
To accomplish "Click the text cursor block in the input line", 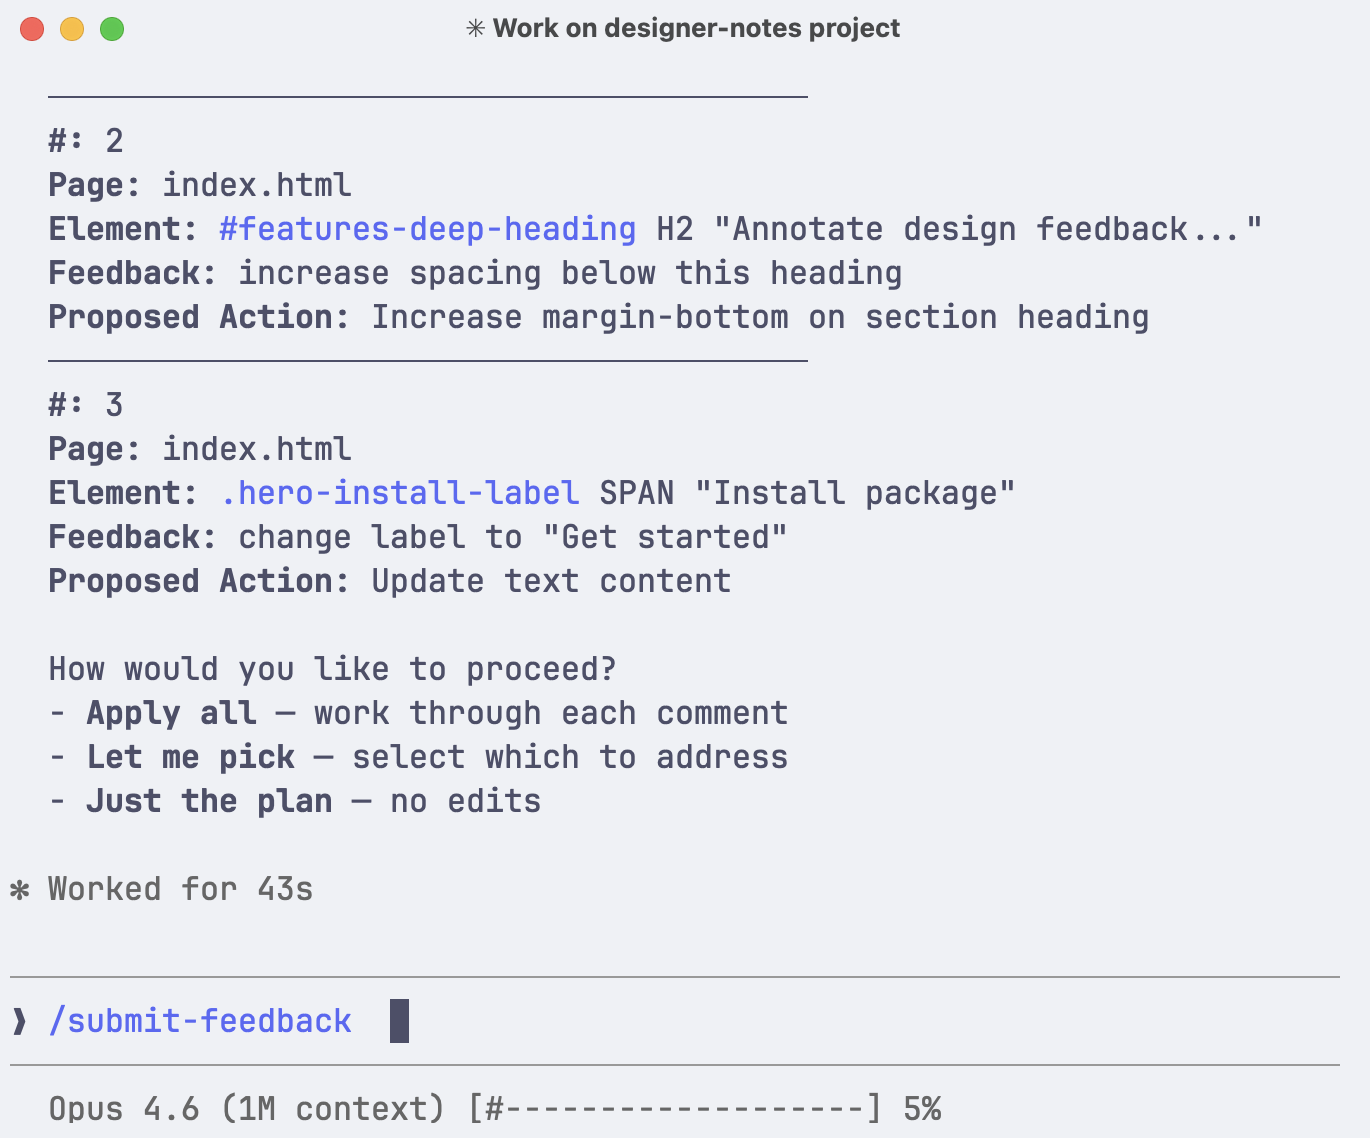I will 402,1021.
